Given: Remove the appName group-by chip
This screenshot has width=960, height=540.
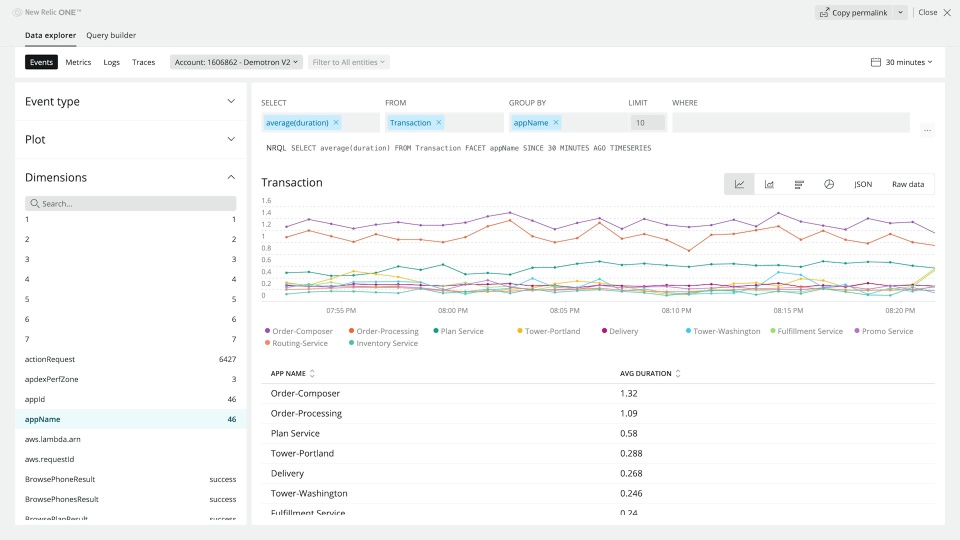Looking at the screenshot, I should click(556, 122).
